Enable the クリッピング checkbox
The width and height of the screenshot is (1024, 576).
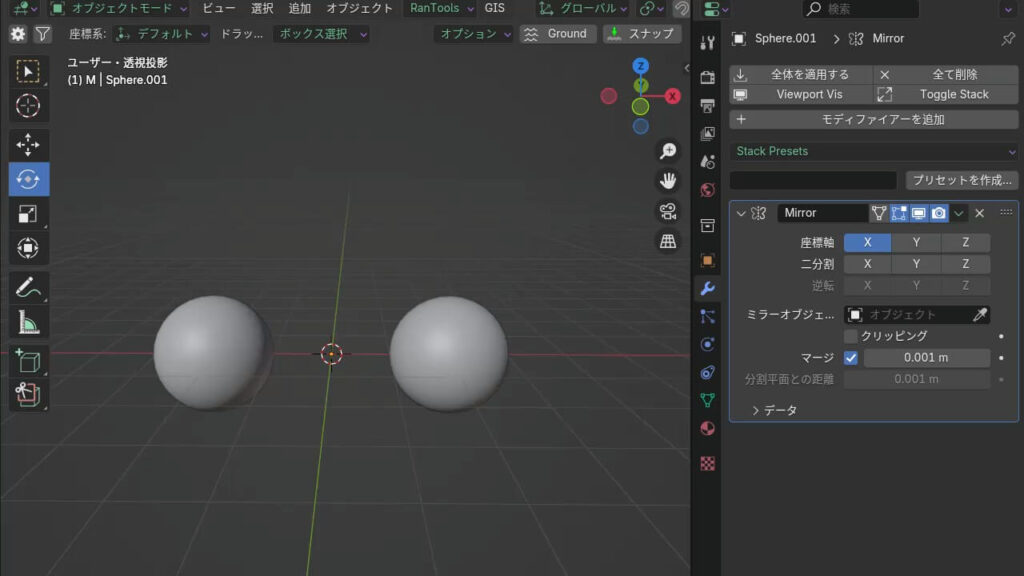pyautogui.click(x=851, y=336)
